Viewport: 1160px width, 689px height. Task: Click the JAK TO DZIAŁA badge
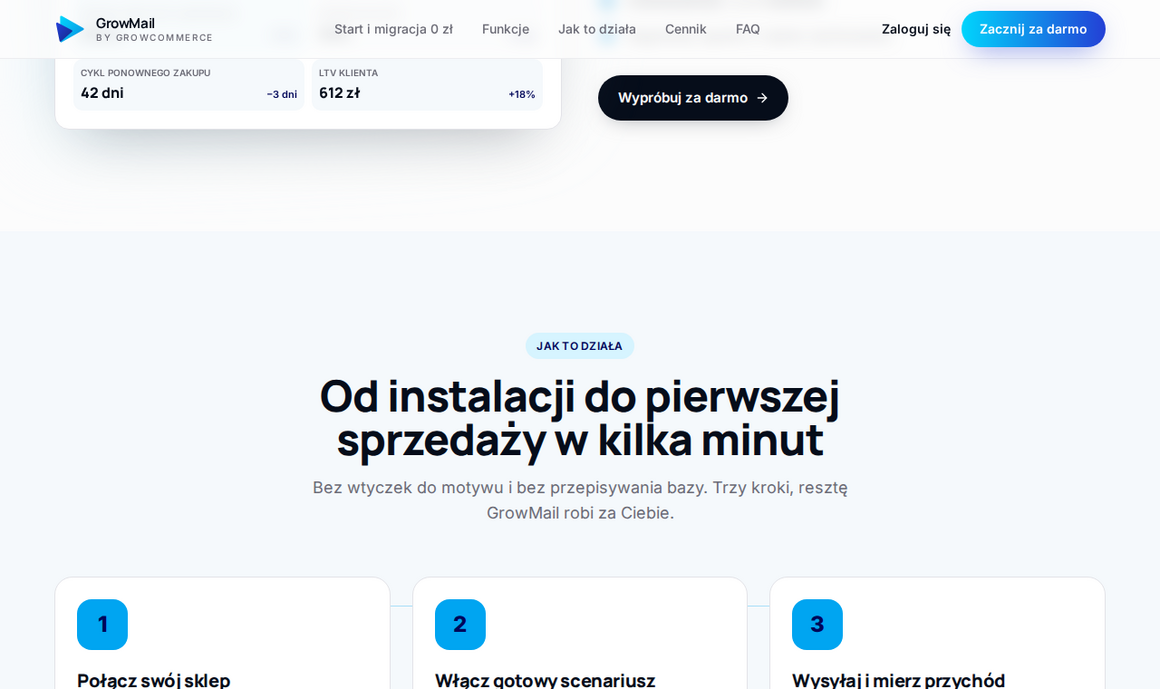tap(580, 346)
